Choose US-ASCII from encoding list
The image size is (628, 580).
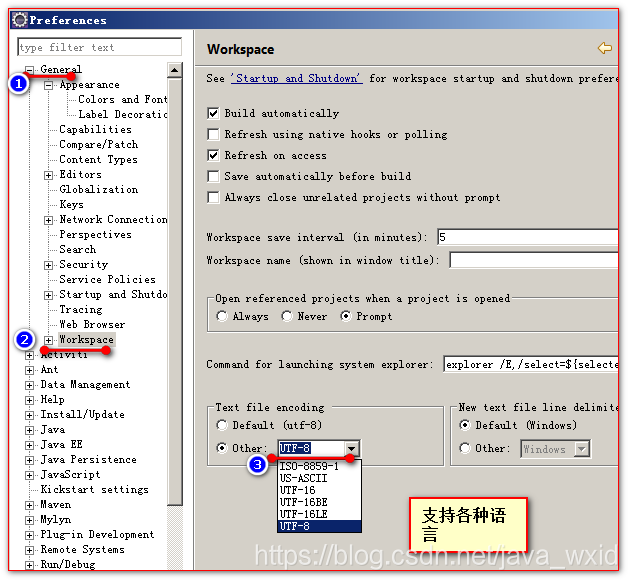pos(319,478)
